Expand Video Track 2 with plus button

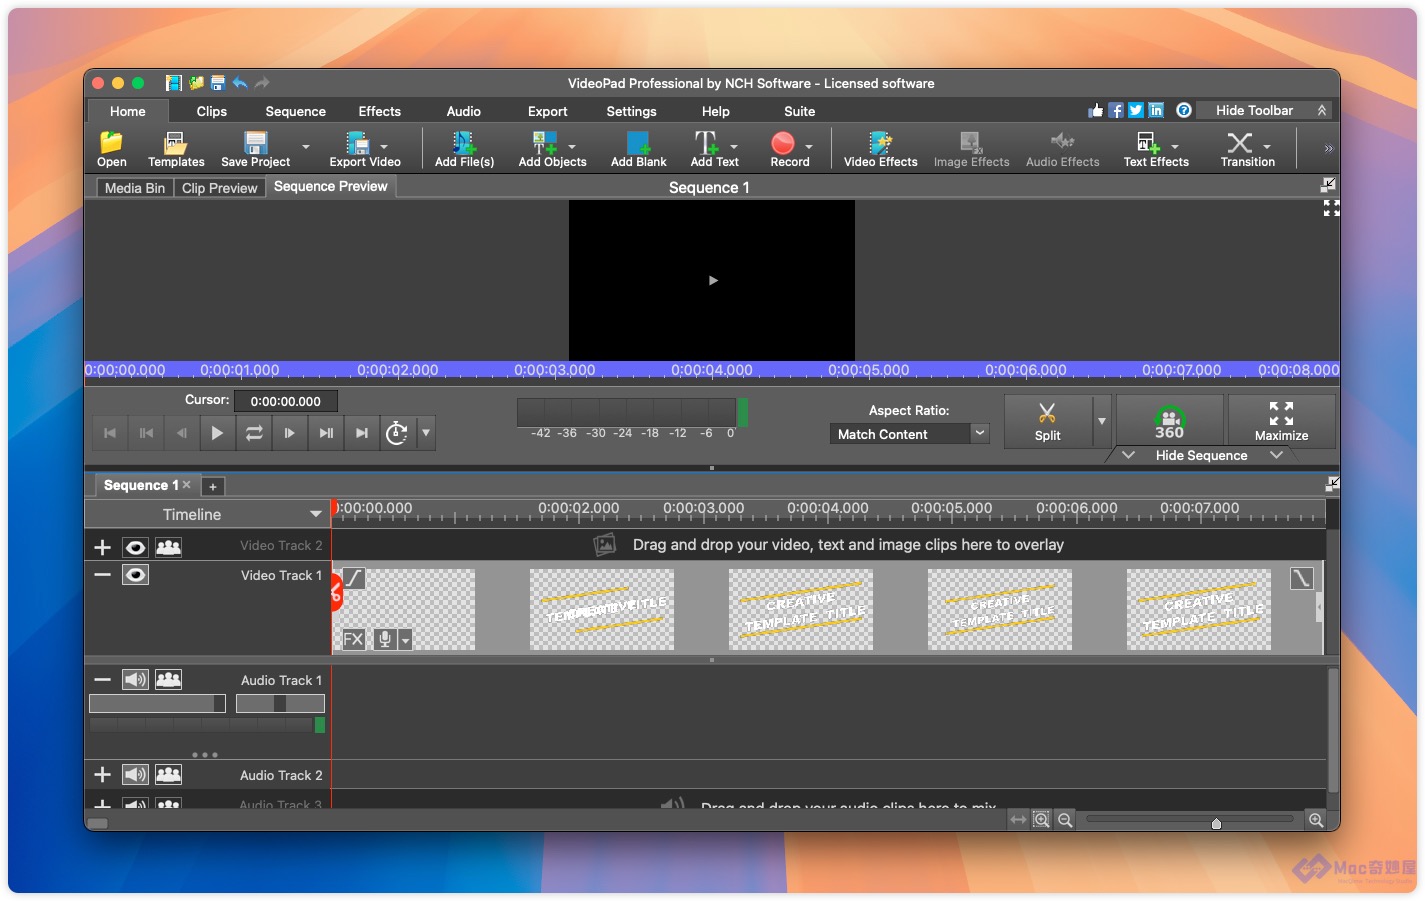point(102,547)
